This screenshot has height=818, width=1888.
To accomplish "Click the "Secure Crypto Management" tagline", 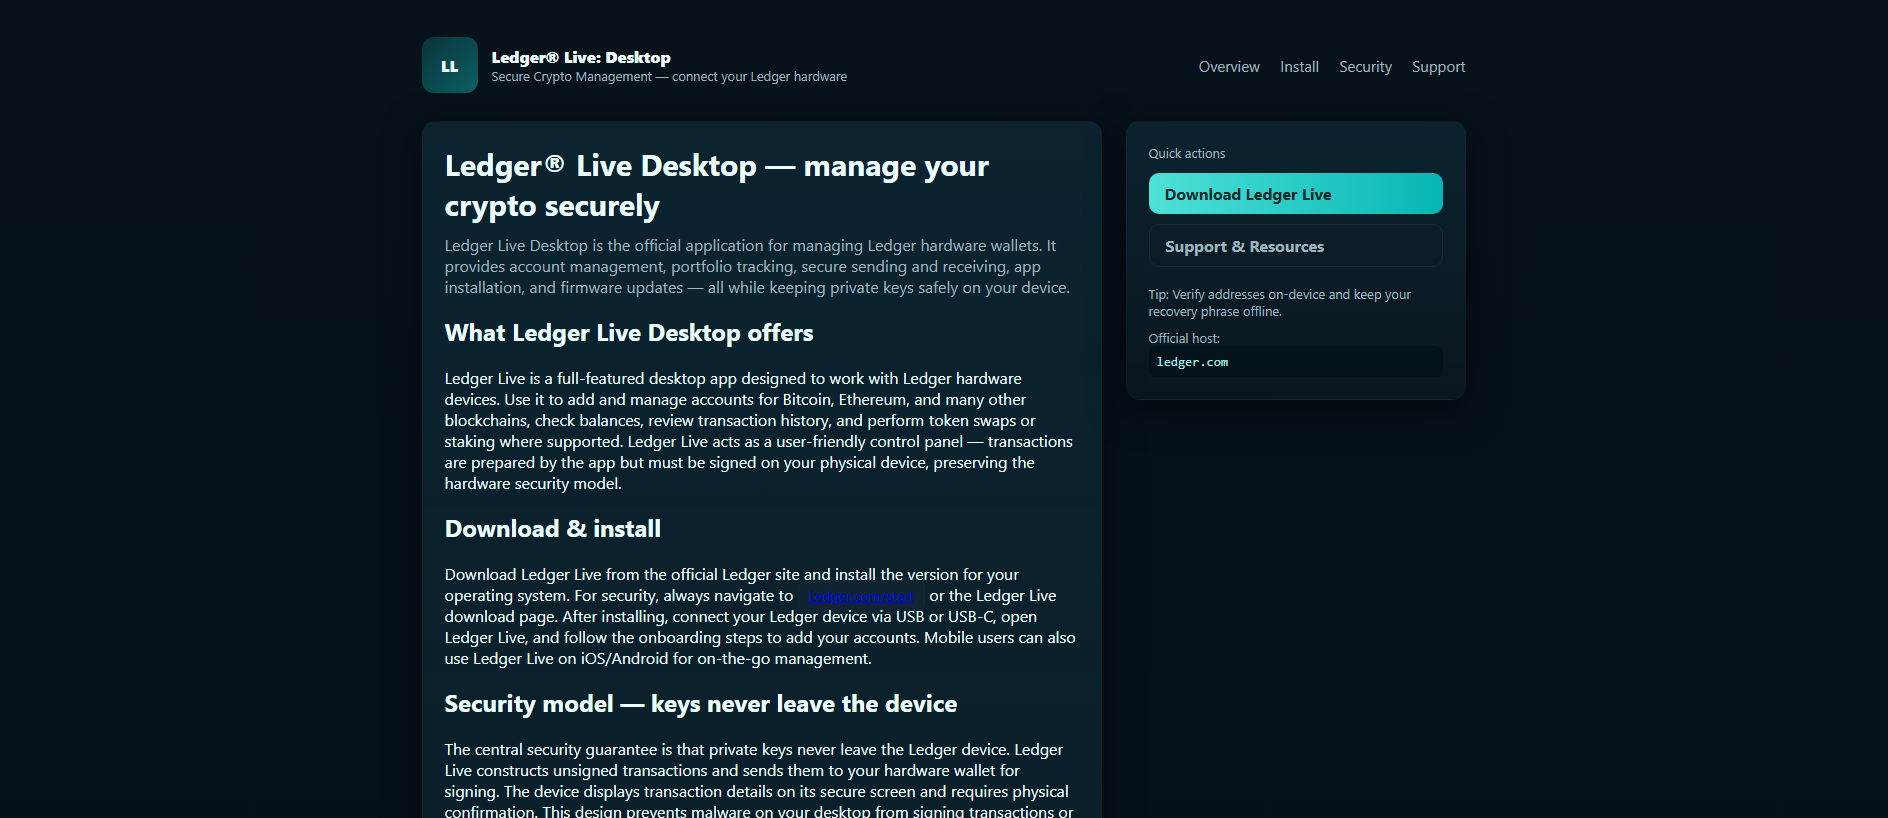I will pos(669,77).
